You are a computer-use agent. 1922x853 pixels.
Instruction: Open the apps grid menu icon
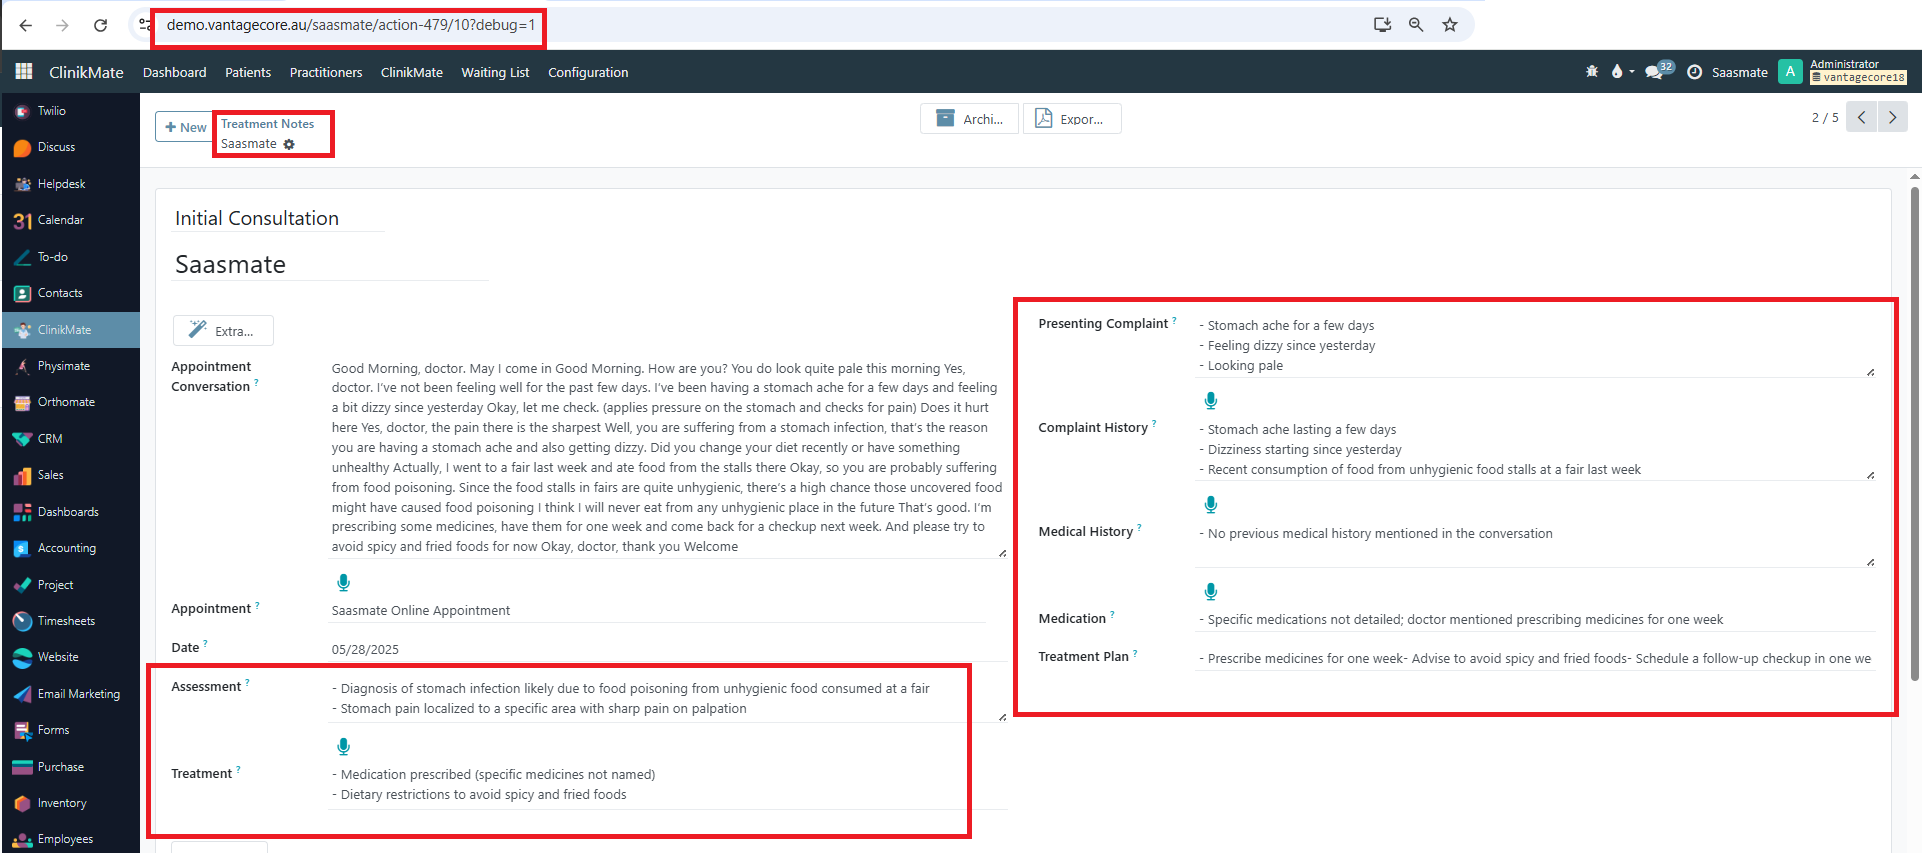(x=24, y=72)
